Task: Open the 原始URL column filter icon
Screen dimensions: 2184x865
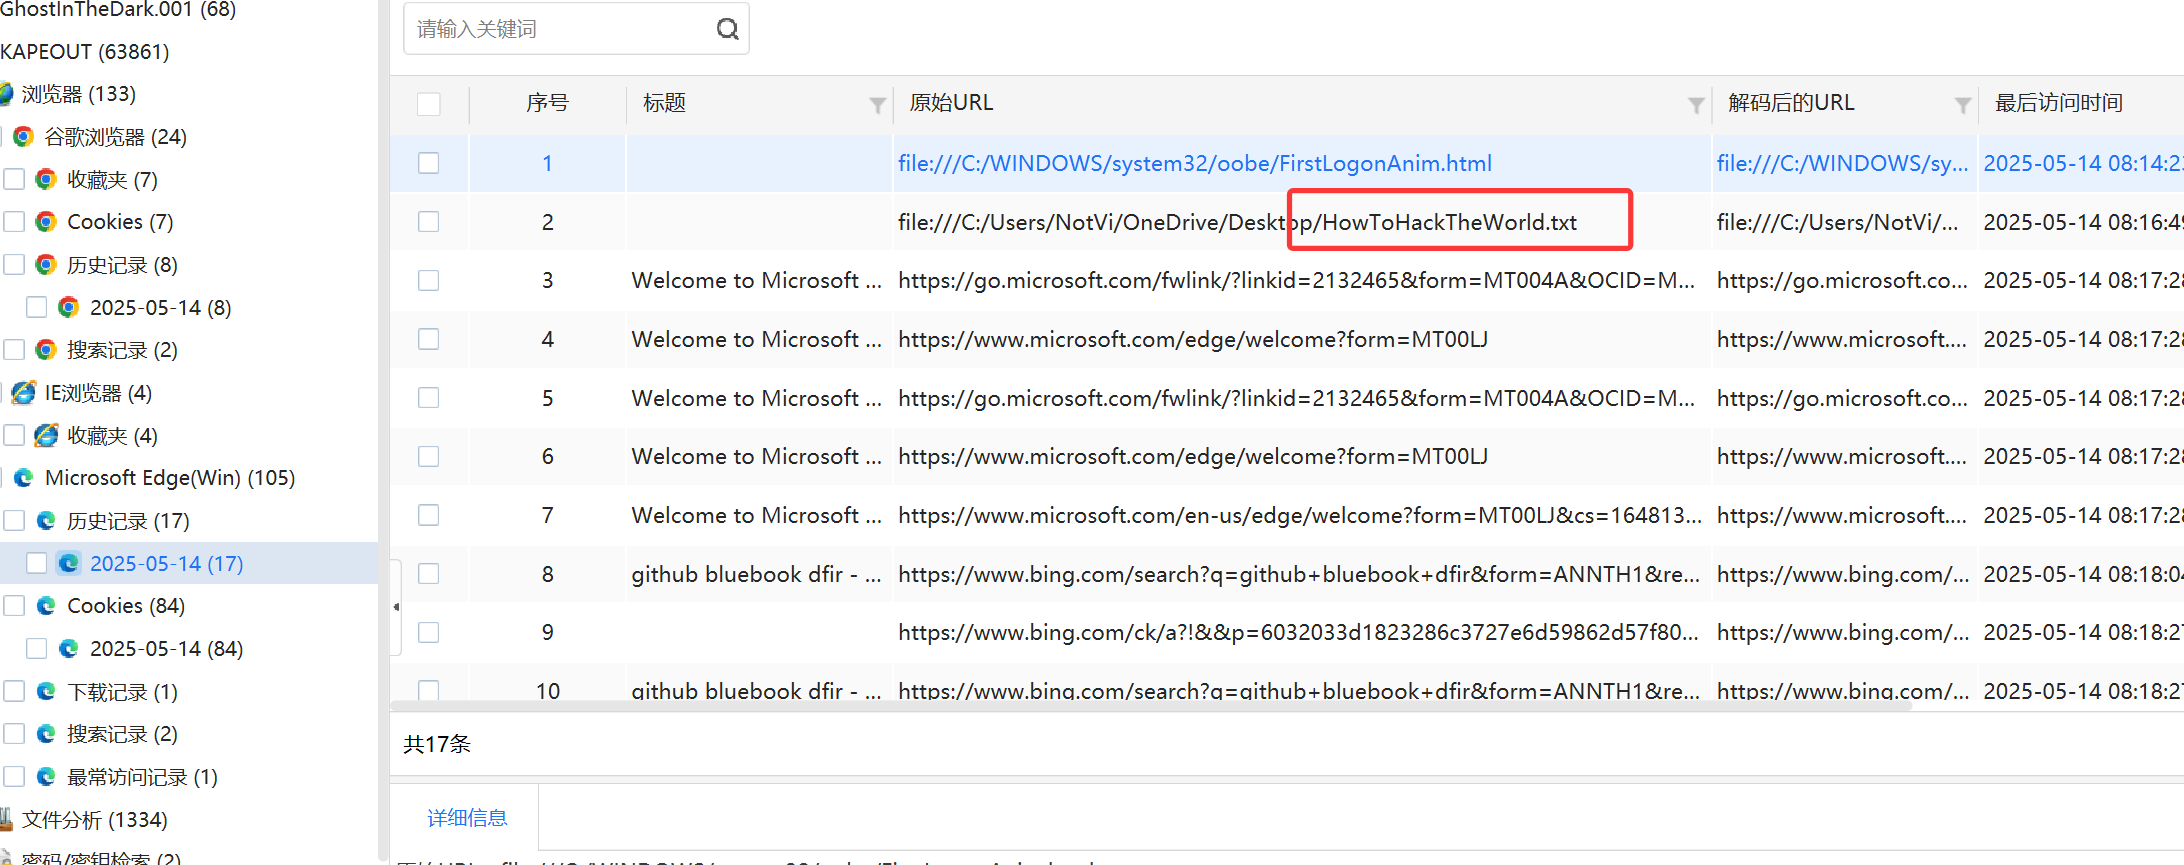Action: click(1696, 105)
